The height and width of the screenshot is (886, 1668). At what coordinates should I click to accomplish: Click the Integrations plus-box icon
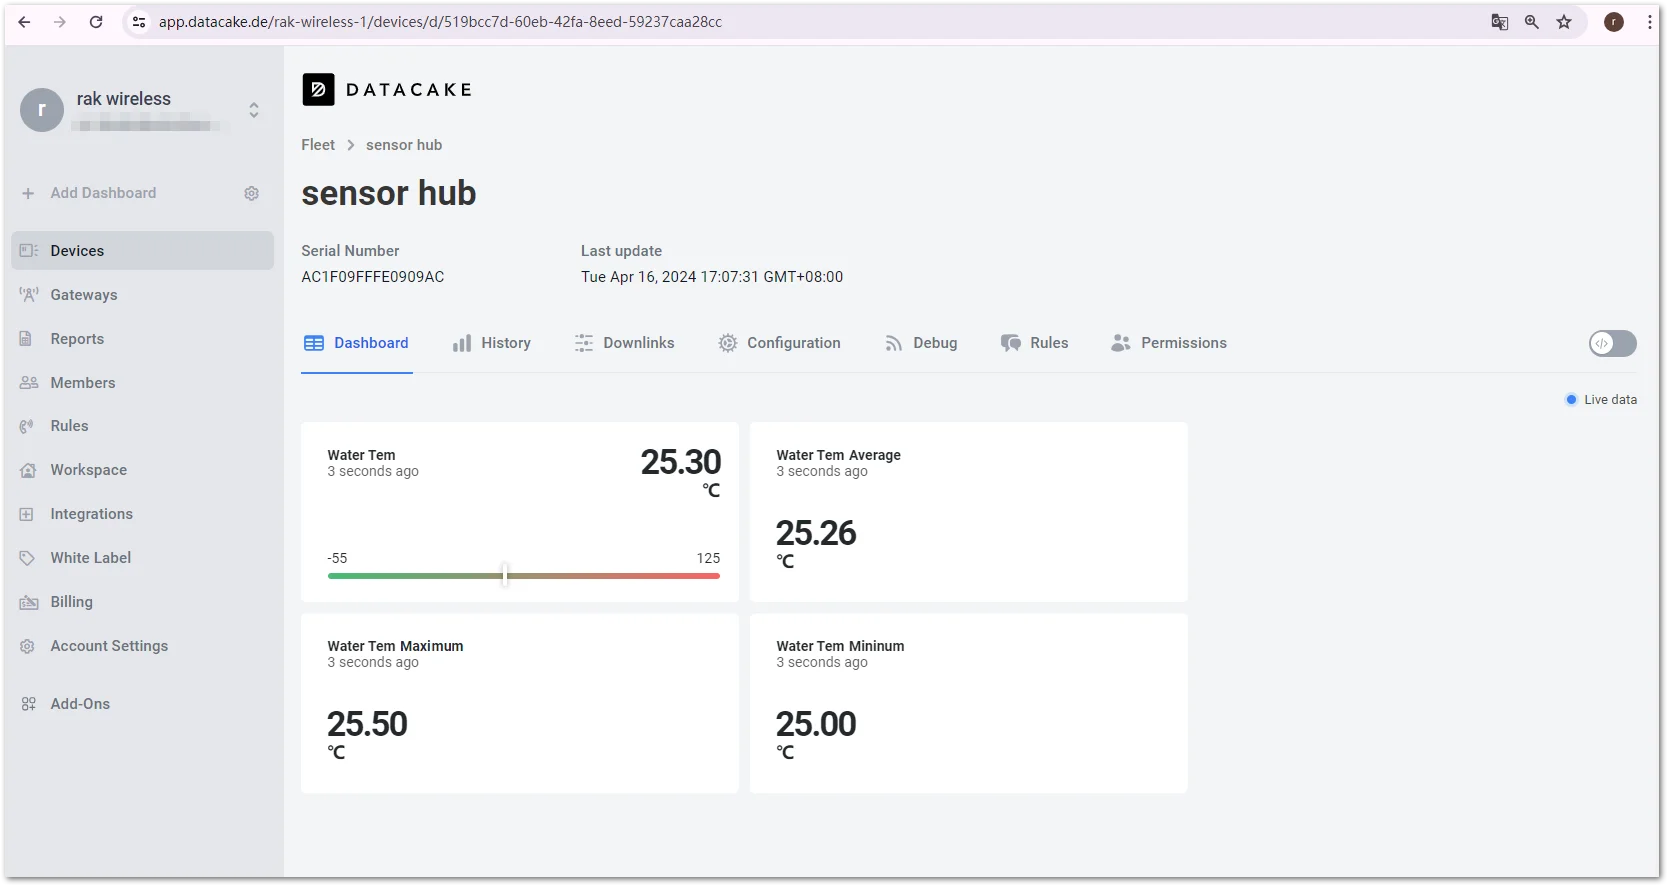tap(27, 514)
